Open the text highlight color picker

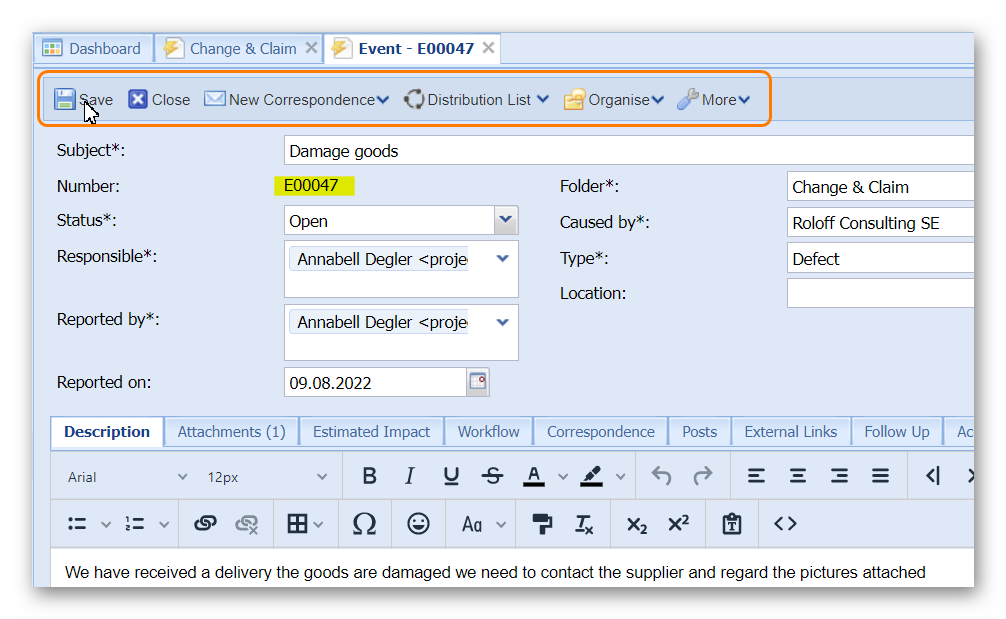tap(592, 476)
